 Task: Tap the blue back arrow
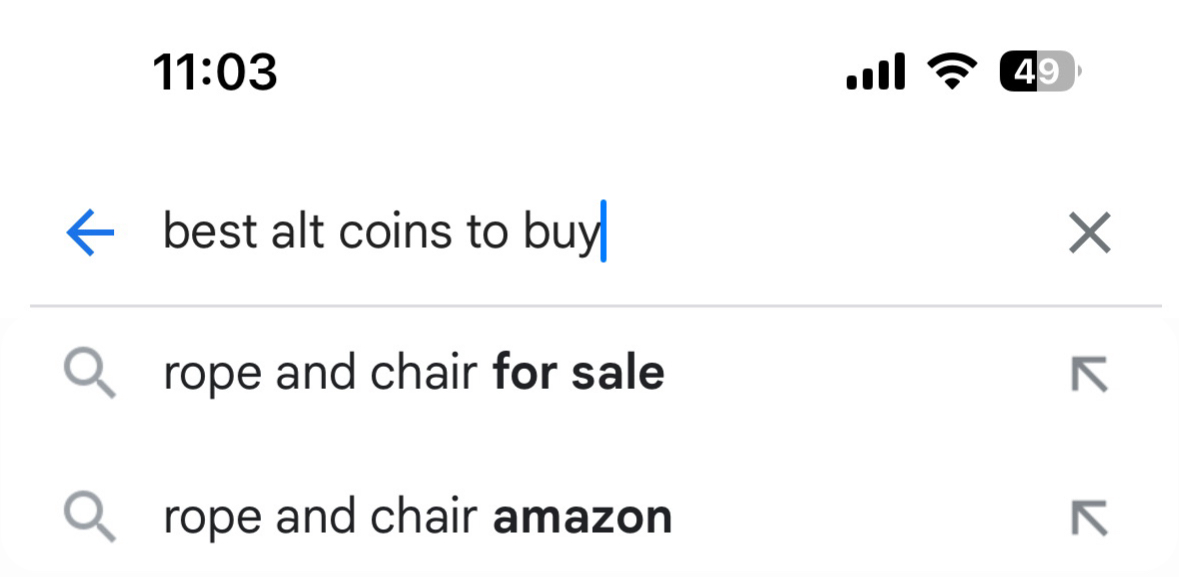90,234
